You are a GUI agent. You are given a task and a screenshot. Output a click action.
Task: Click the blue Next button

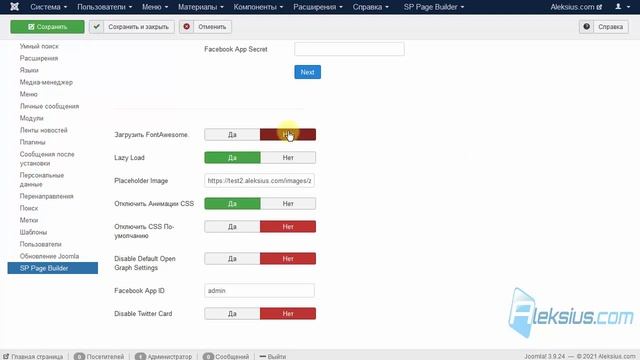[x=307, y=72]
